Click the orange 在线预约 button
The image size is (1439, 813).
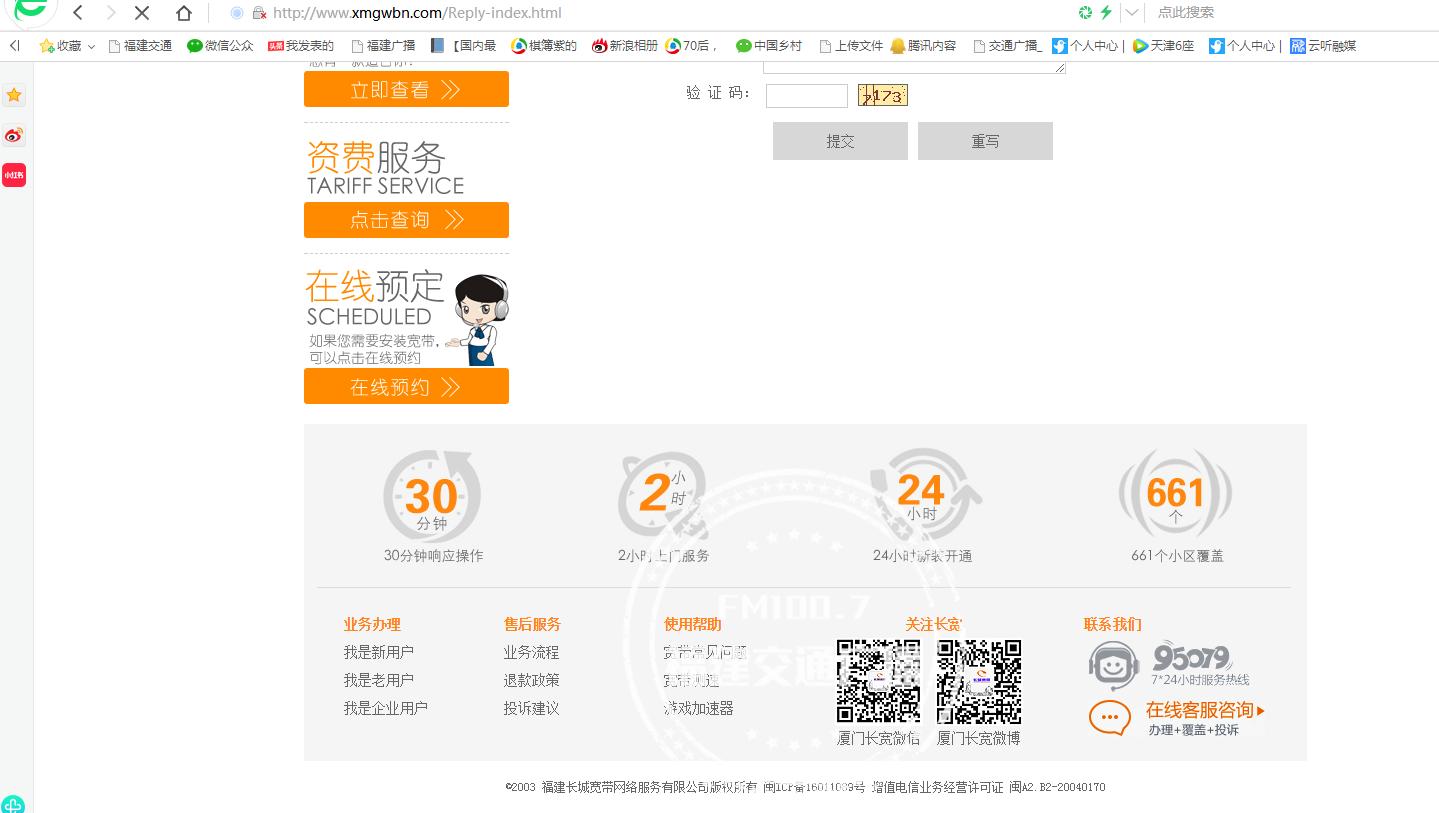[406, 386]
